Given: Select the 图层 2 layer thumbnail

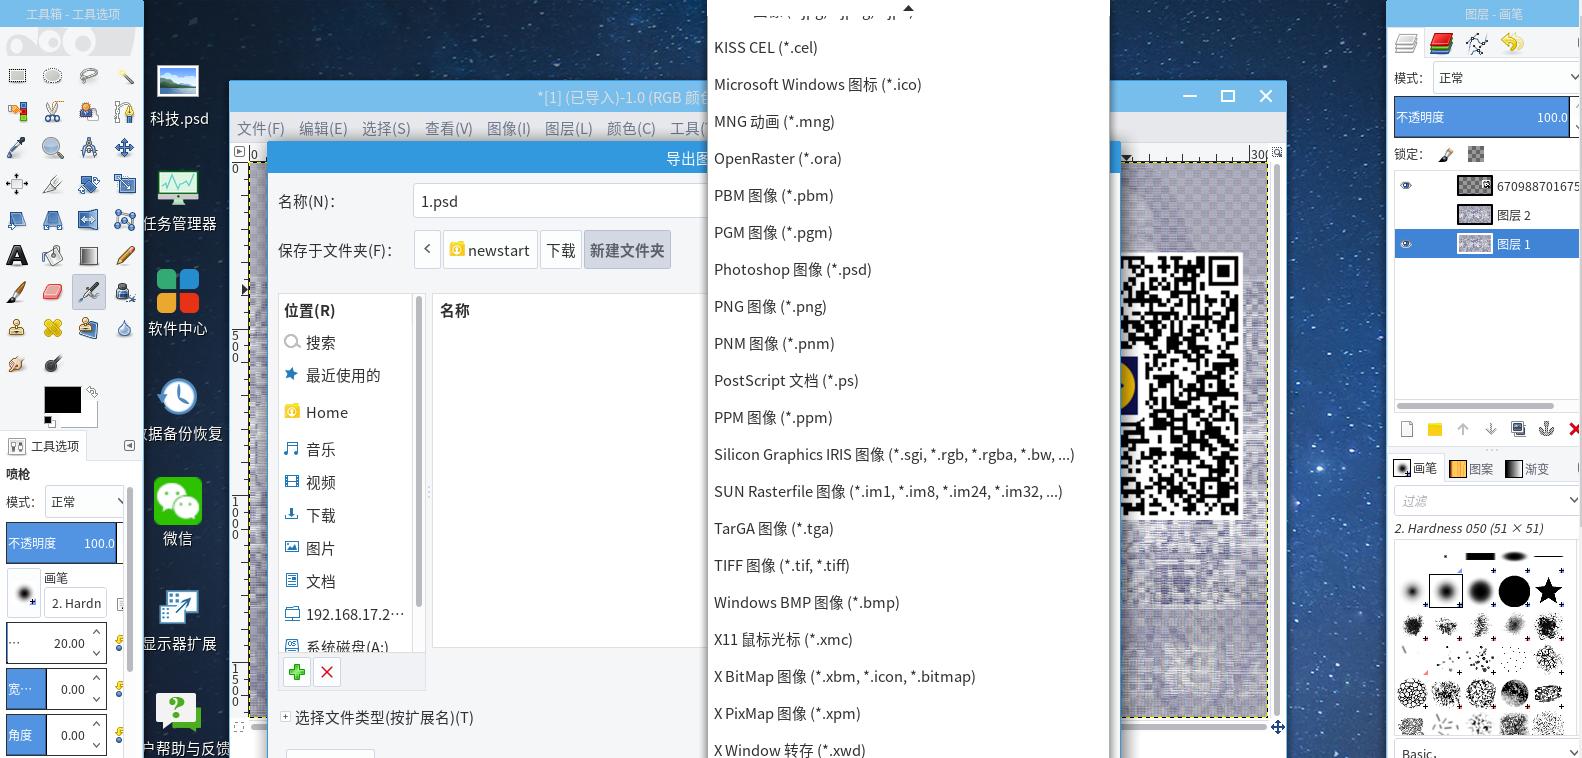Looking at the screenshot, I should click(x=1474, y=215).
